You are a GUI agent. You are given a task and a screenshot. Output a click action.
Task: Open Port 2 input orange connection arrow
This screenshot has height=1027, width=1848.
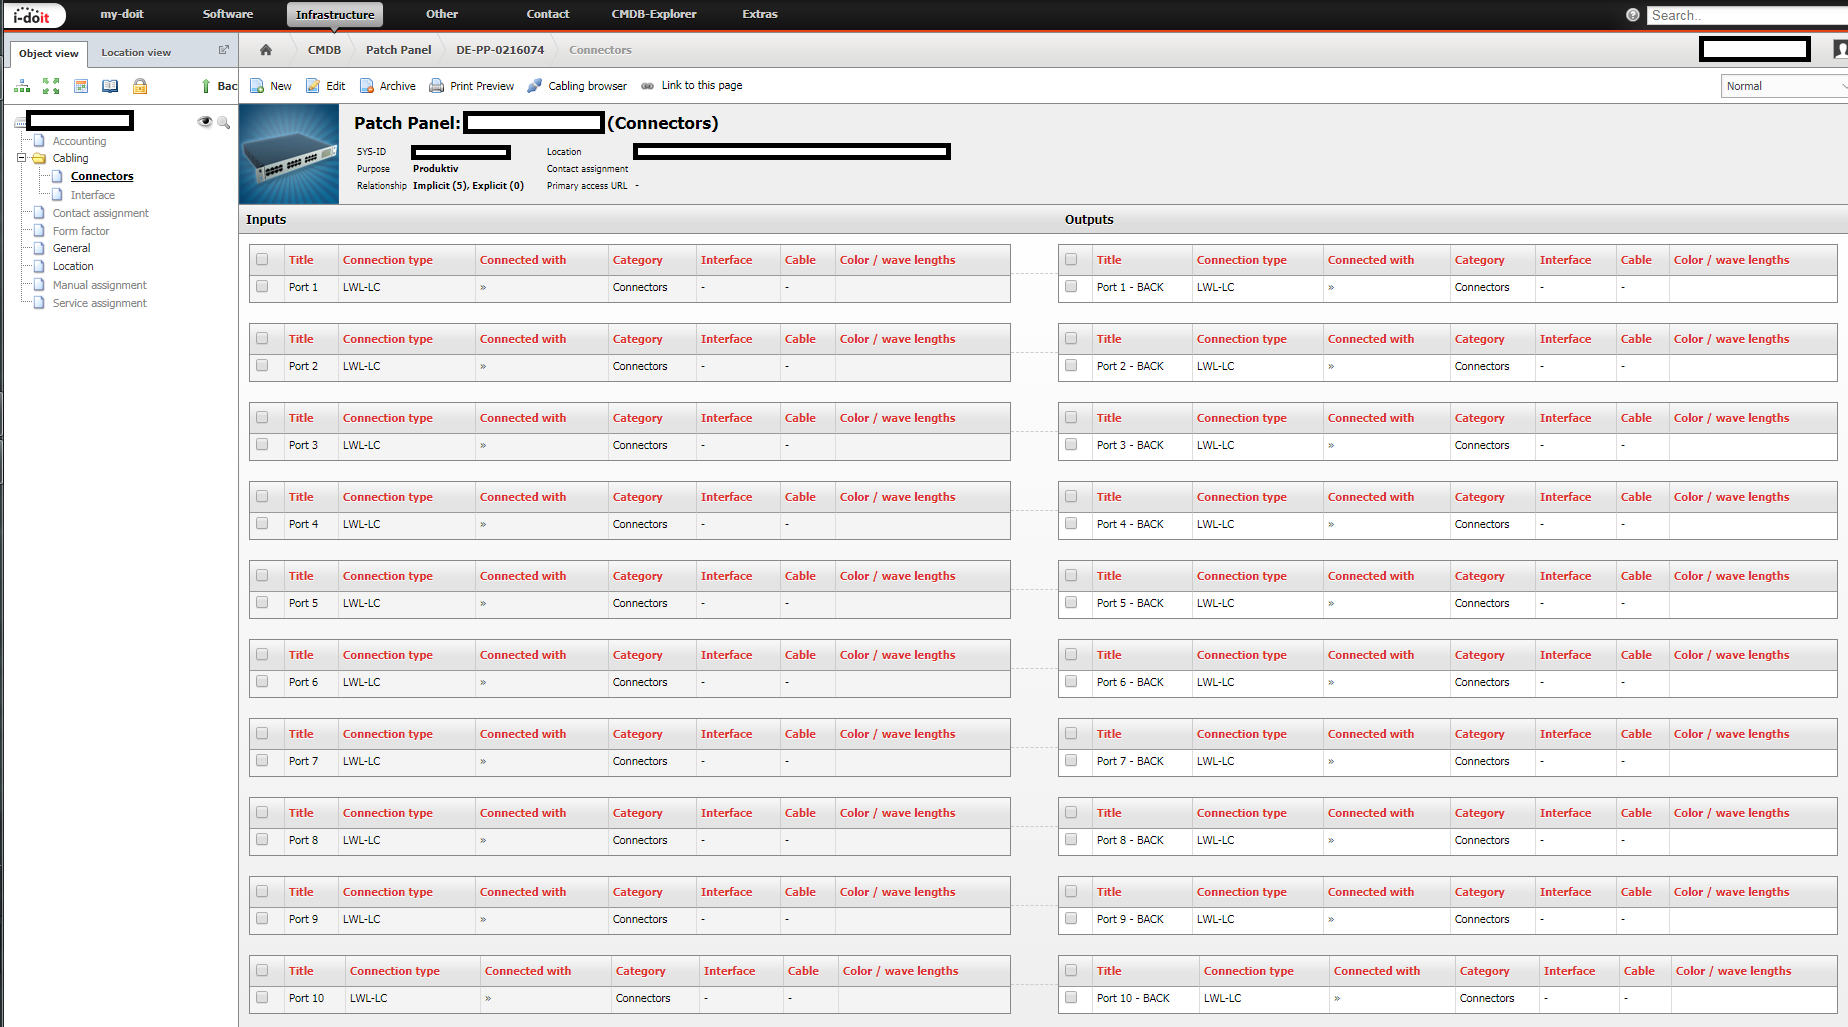point(483,367)
